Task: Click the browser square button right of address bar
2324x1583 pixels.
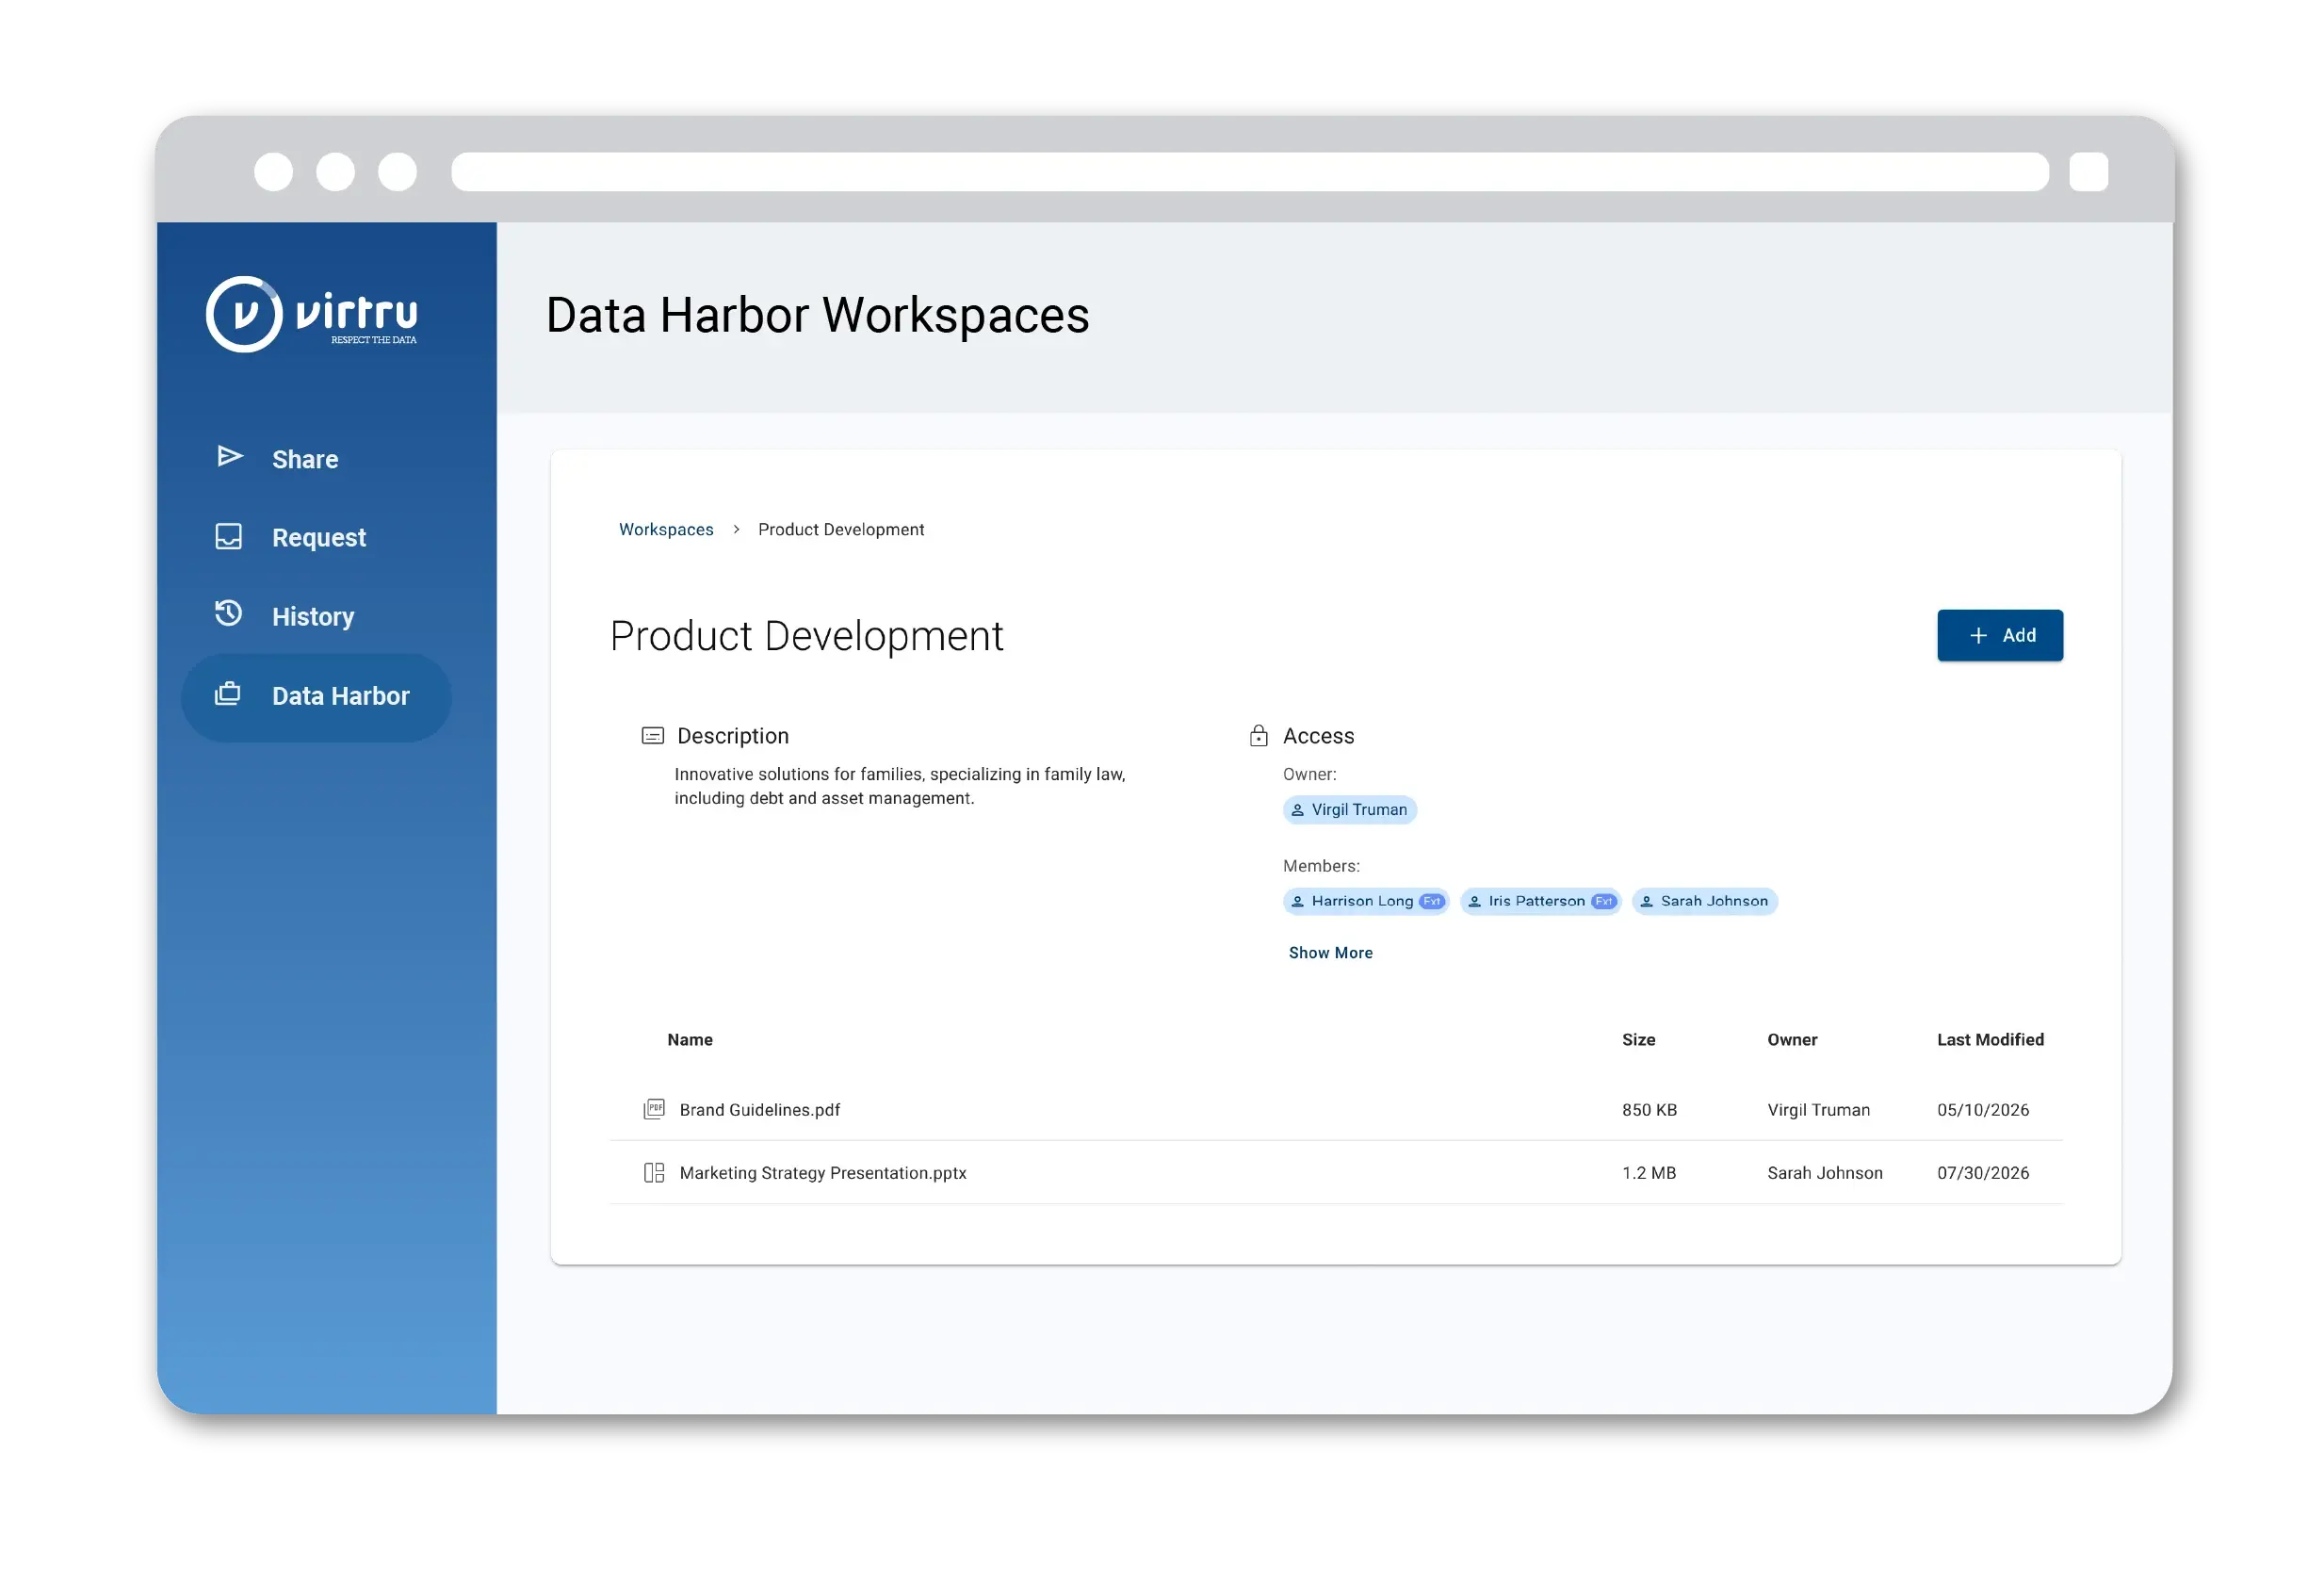Action: point(2089,172)
